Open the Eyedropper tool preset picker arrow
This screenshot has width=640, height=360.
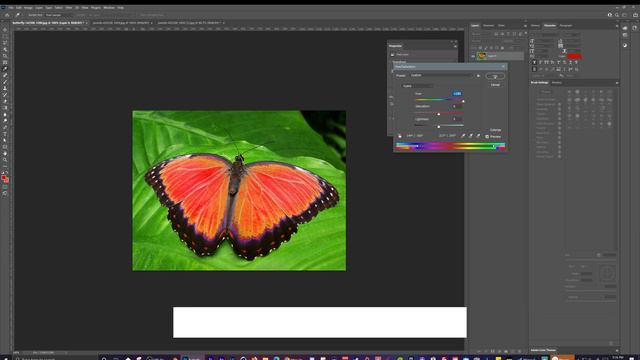[x=23, y=15]
